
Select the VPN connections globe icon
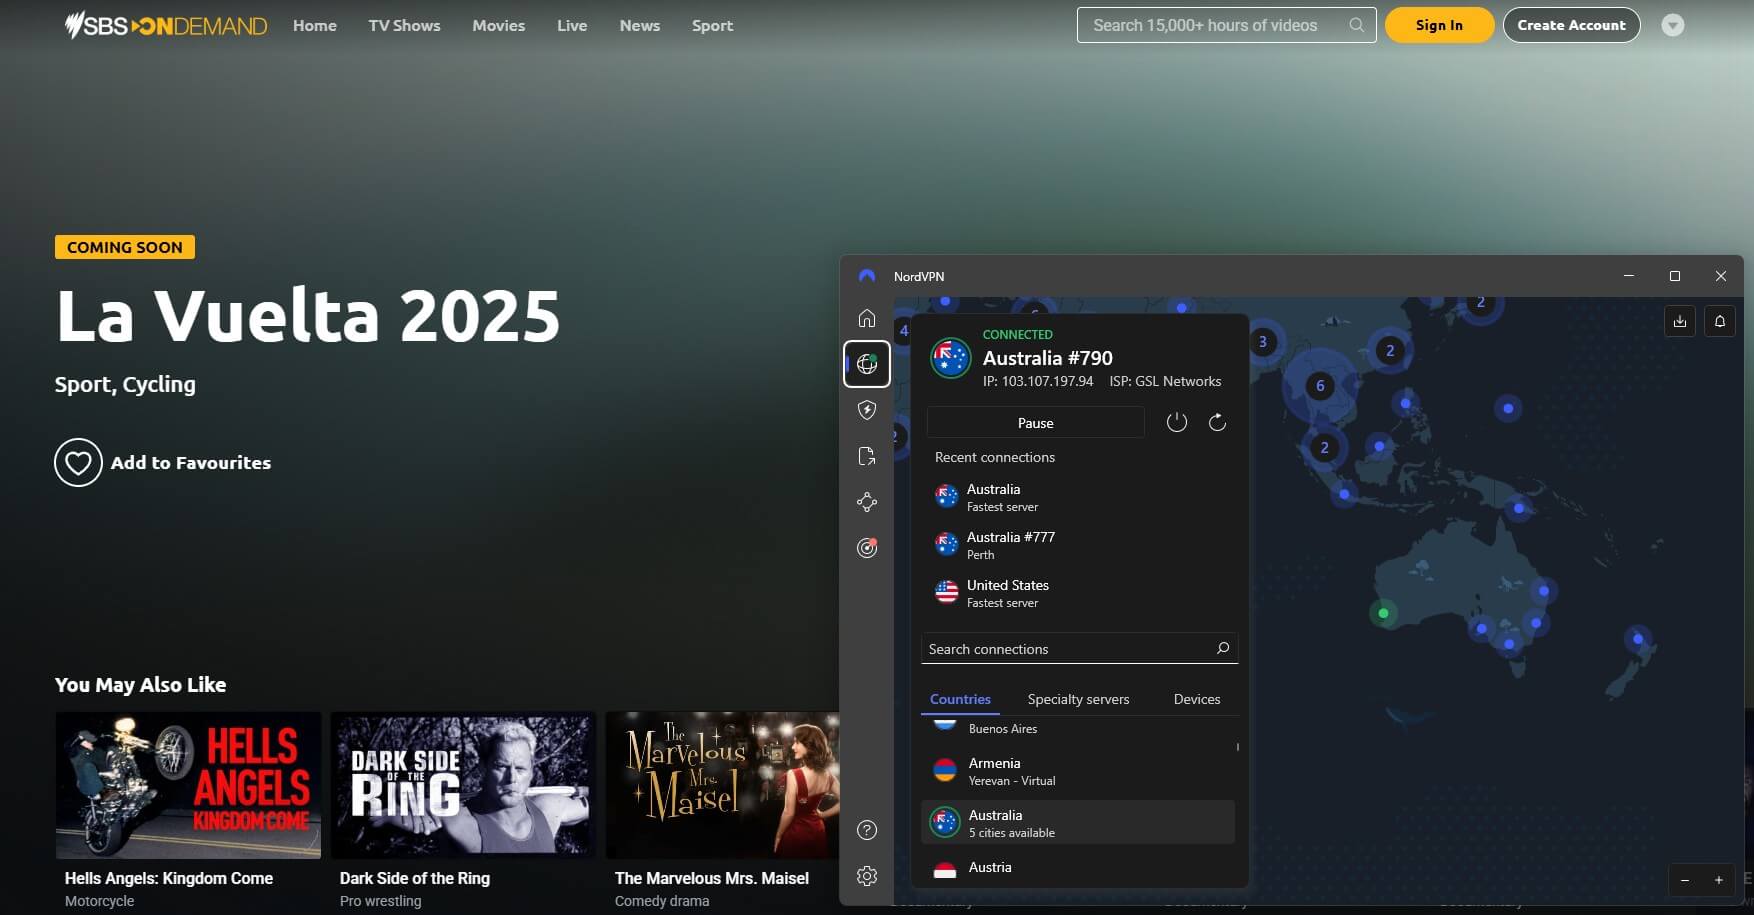pyautogui.click(x=867, y=363)
